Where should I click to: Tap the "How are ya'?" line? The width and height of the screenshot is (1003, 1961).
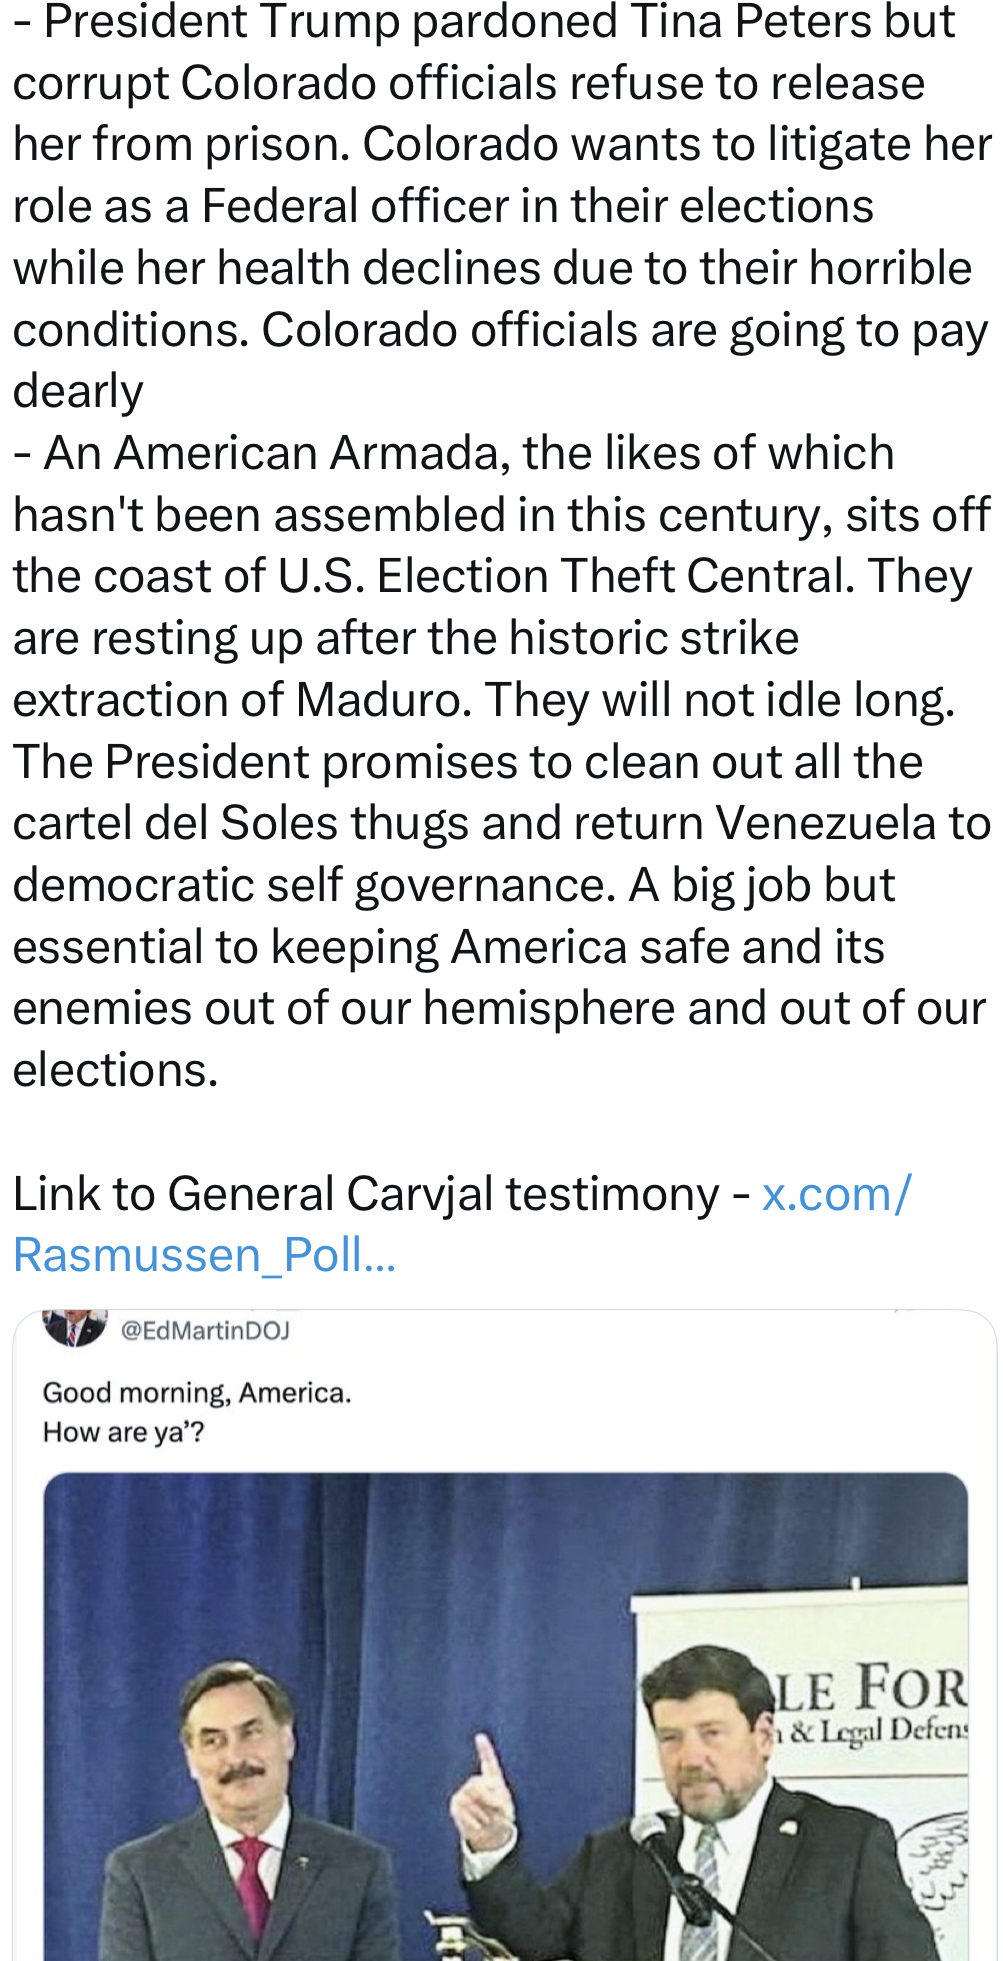pos(123,1433)
